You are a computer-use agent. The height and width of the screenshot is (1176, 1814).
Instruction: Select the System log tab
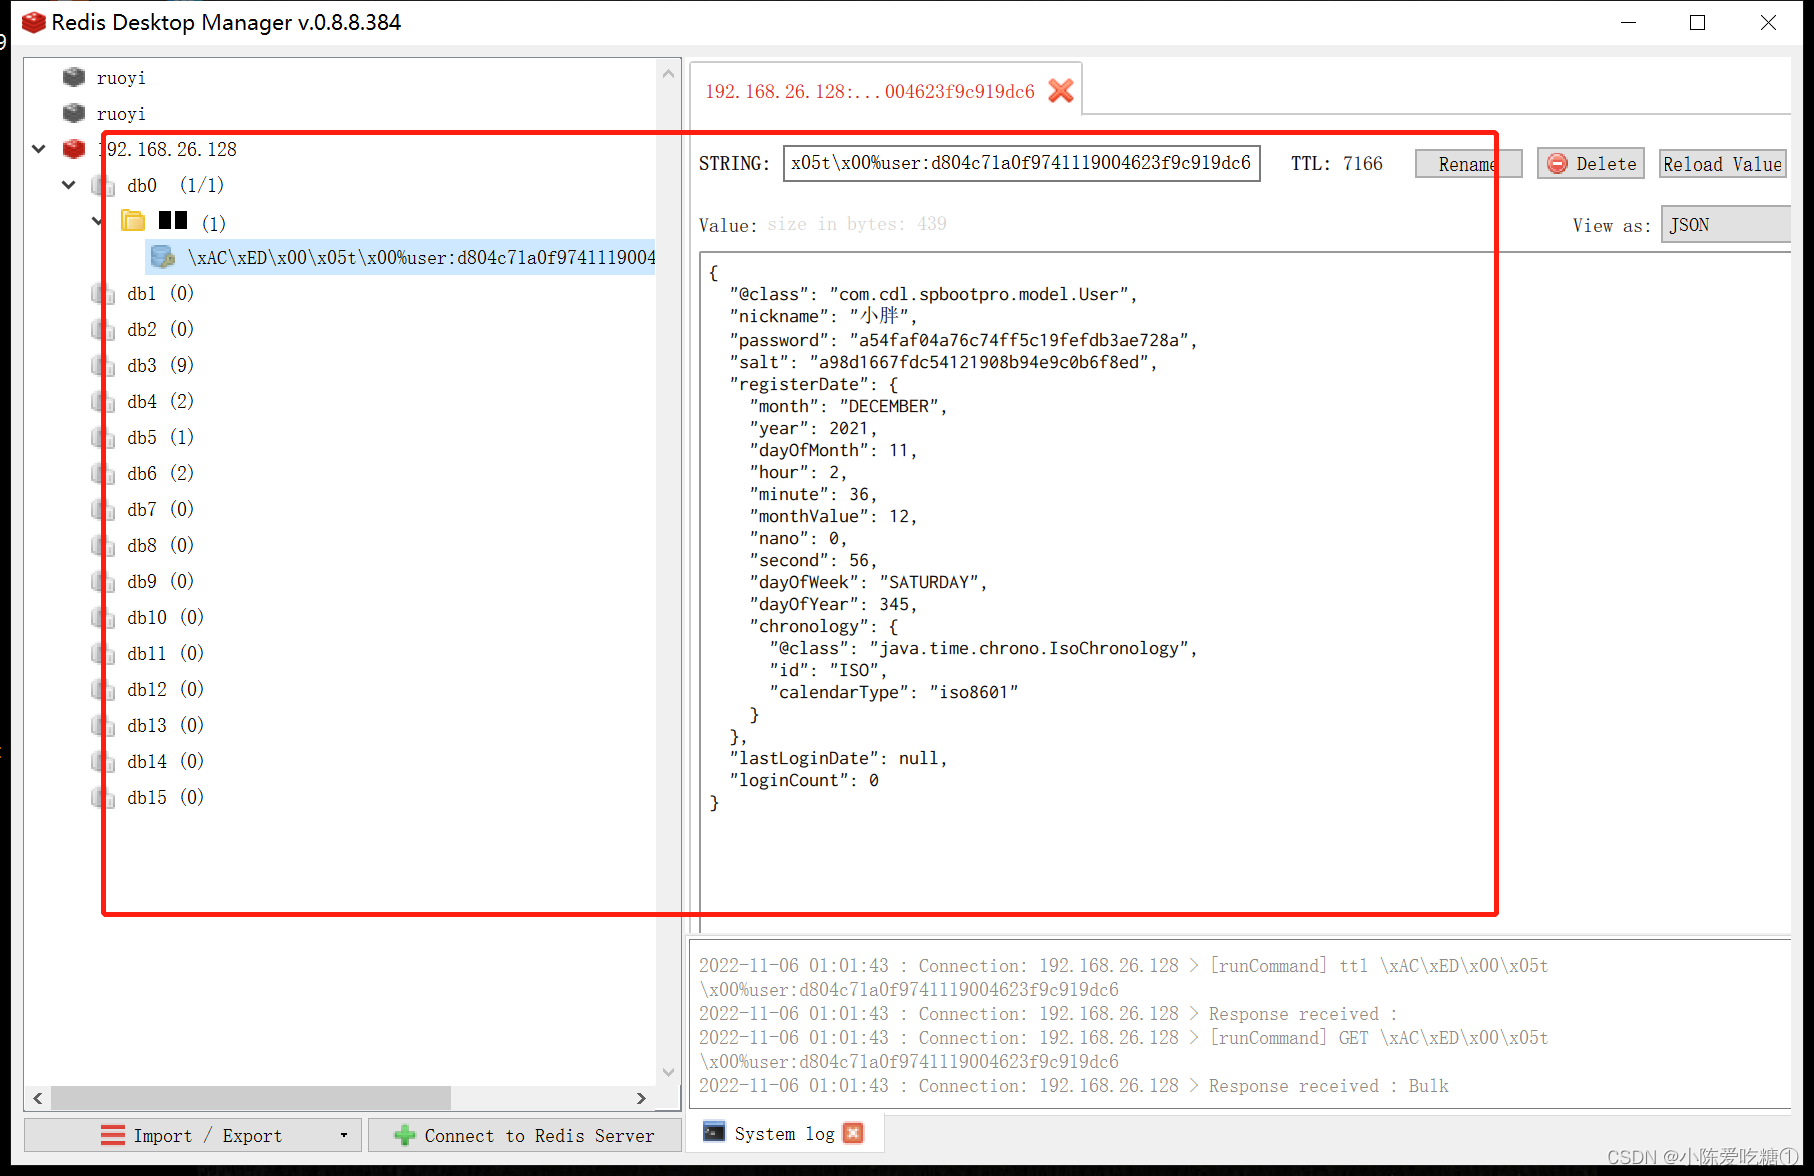coord(784,1133)
